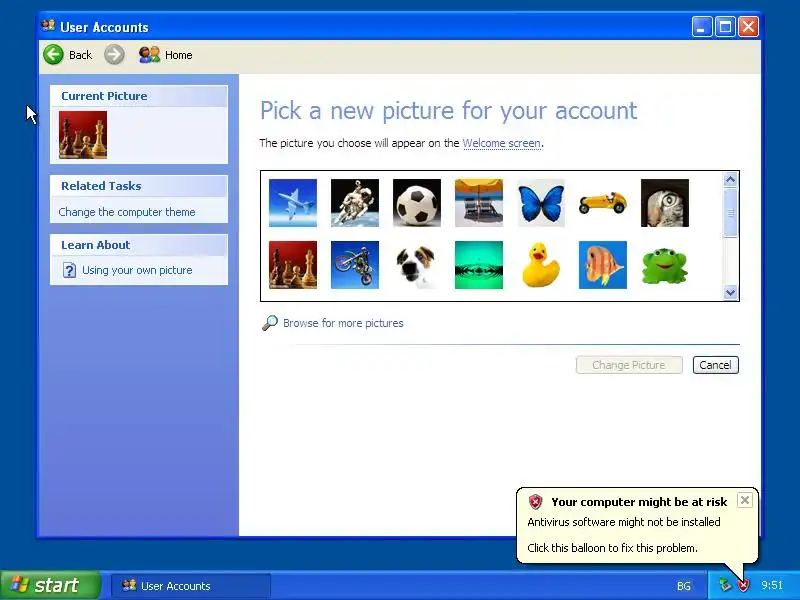Viewport: 800px width, 600px height.
Task: Choose the green water drop picture
Action: click(x=479, y=265)
